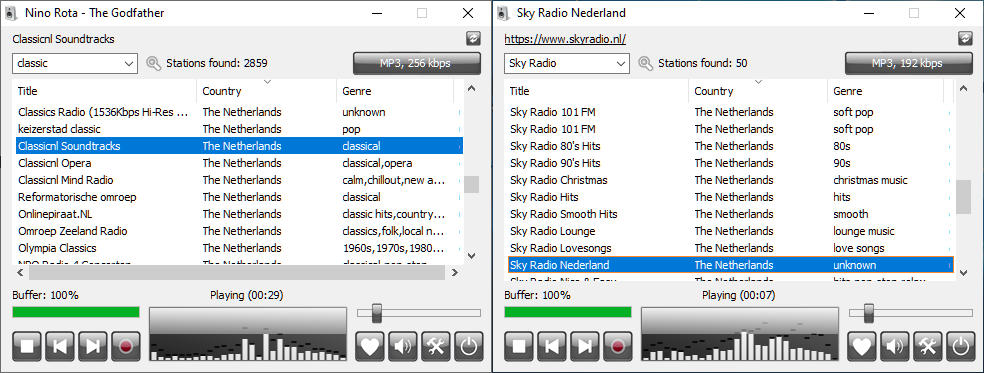Stop playback in Sky Radio window

[x=518, y=346]
